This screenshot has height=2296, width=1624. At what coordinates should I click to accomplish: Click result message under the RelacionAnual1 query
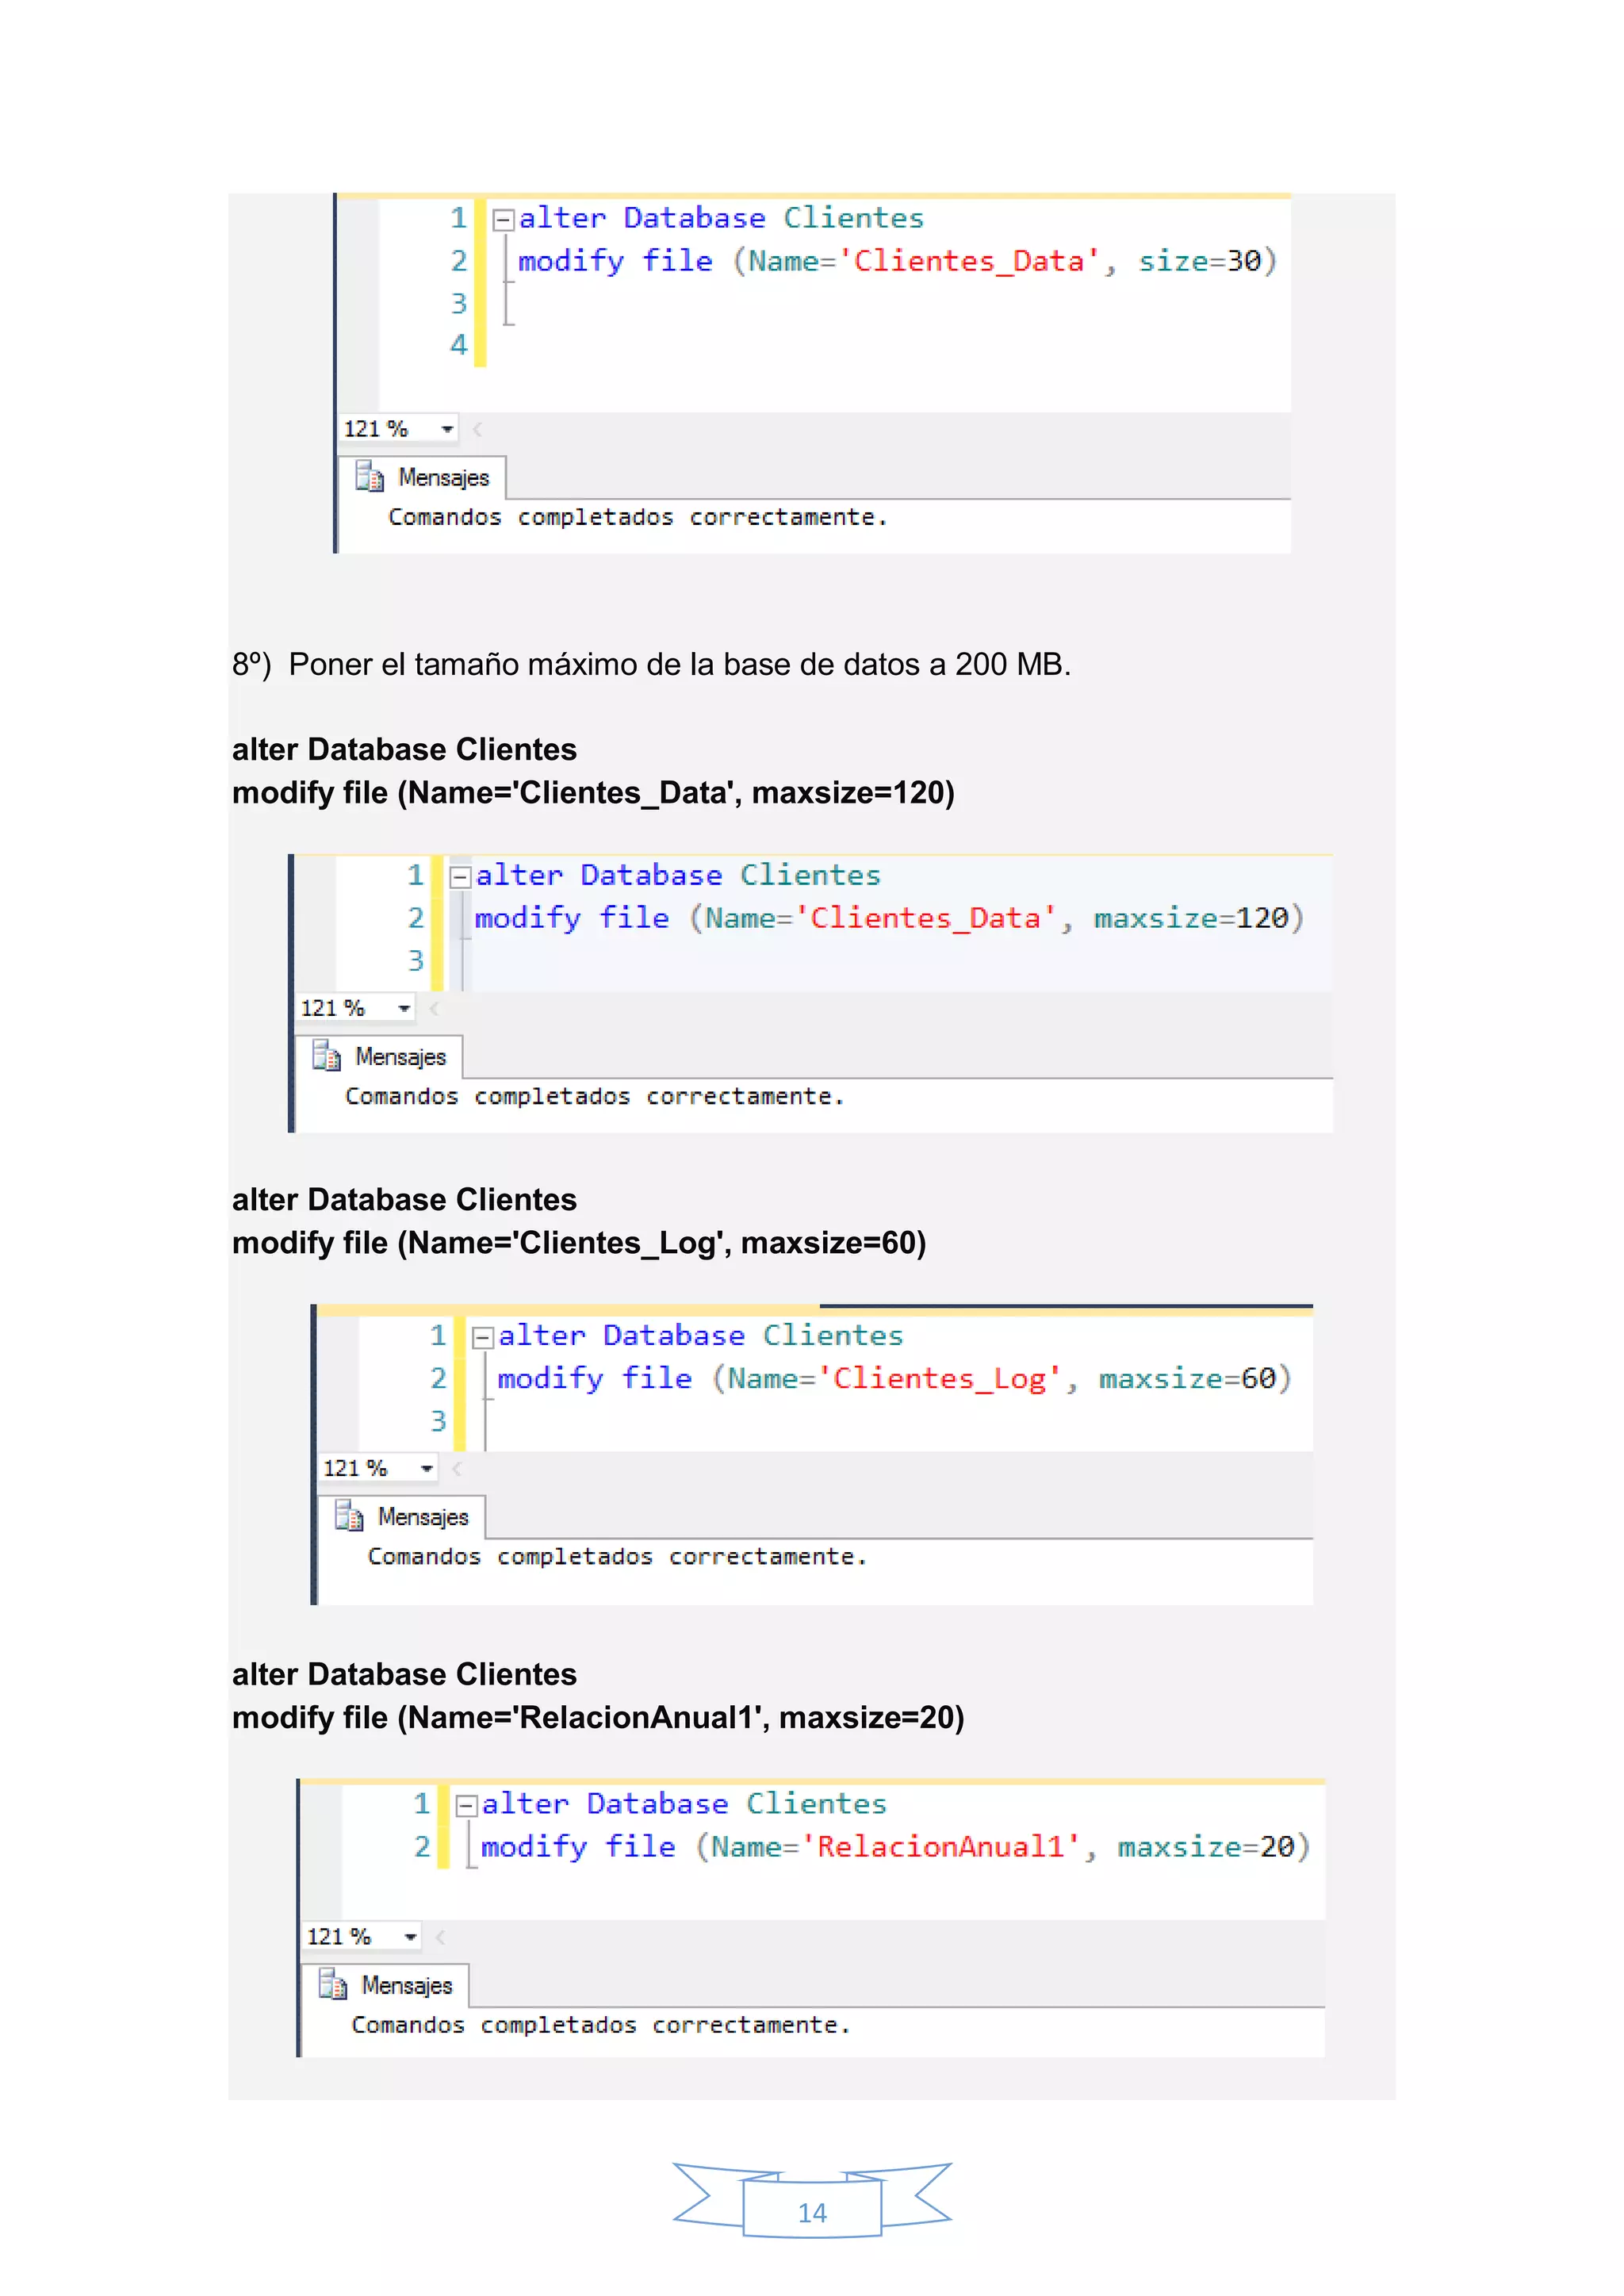tap(601, 2025)
